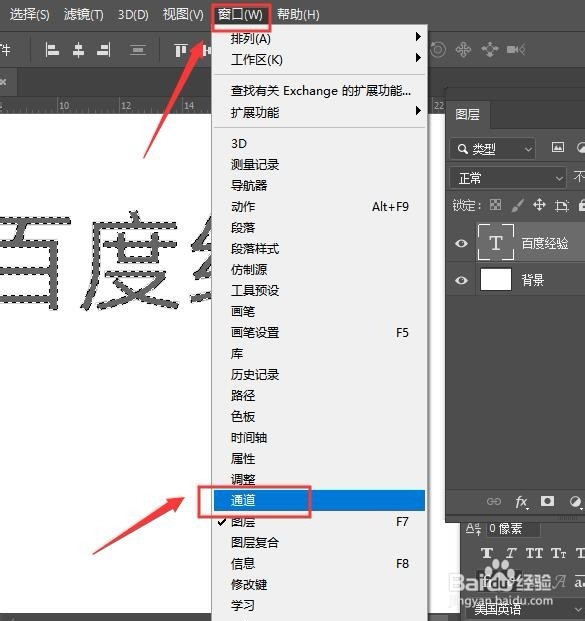The image size is (585, 621).
Task: Open the 帮助(H) menu
Action: (x=298, y=15)
